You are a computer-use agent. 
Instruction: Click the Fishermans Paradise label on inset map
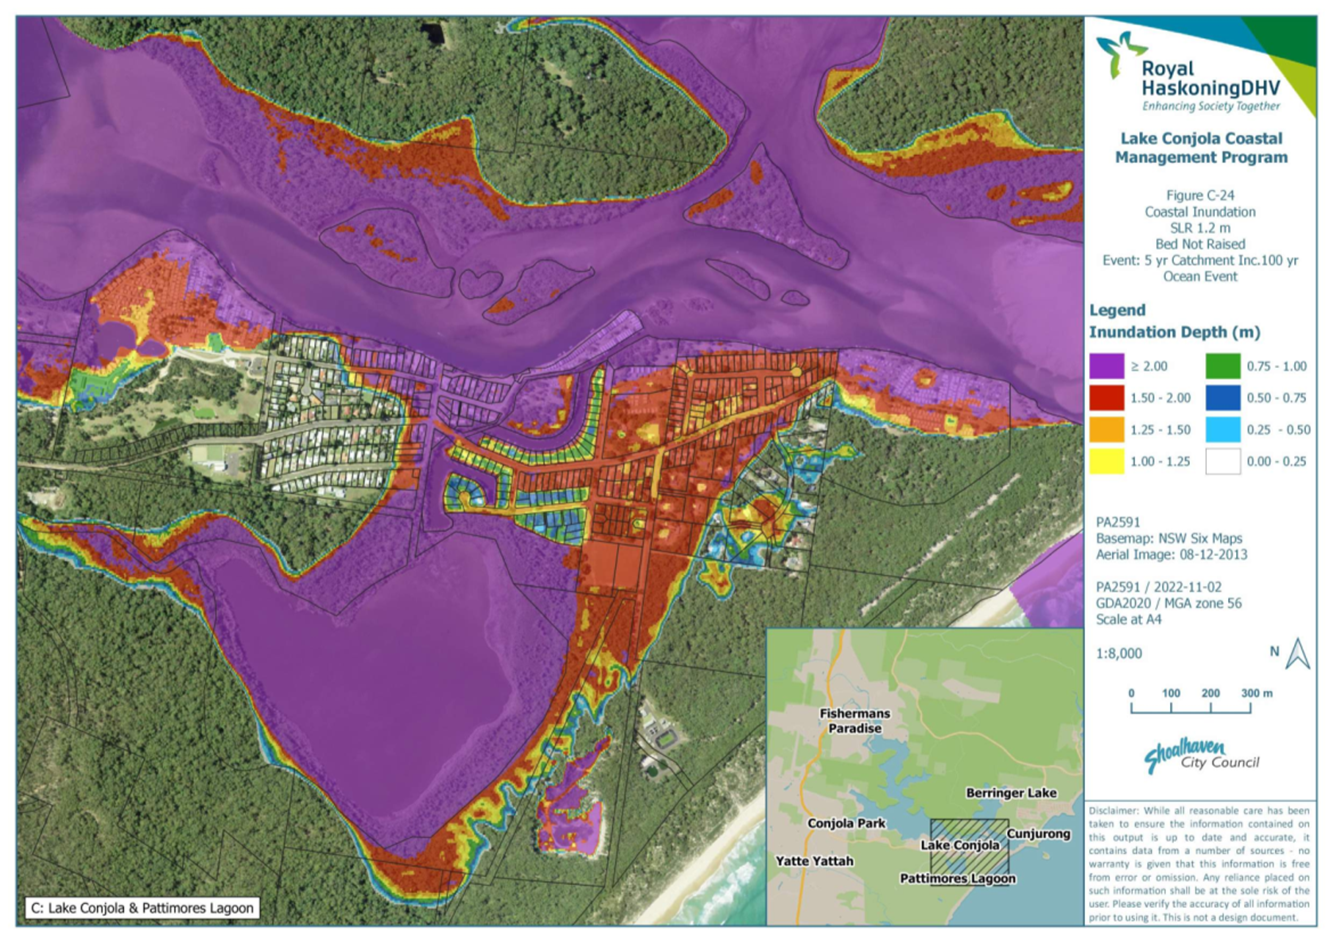(x=854, y=721)
